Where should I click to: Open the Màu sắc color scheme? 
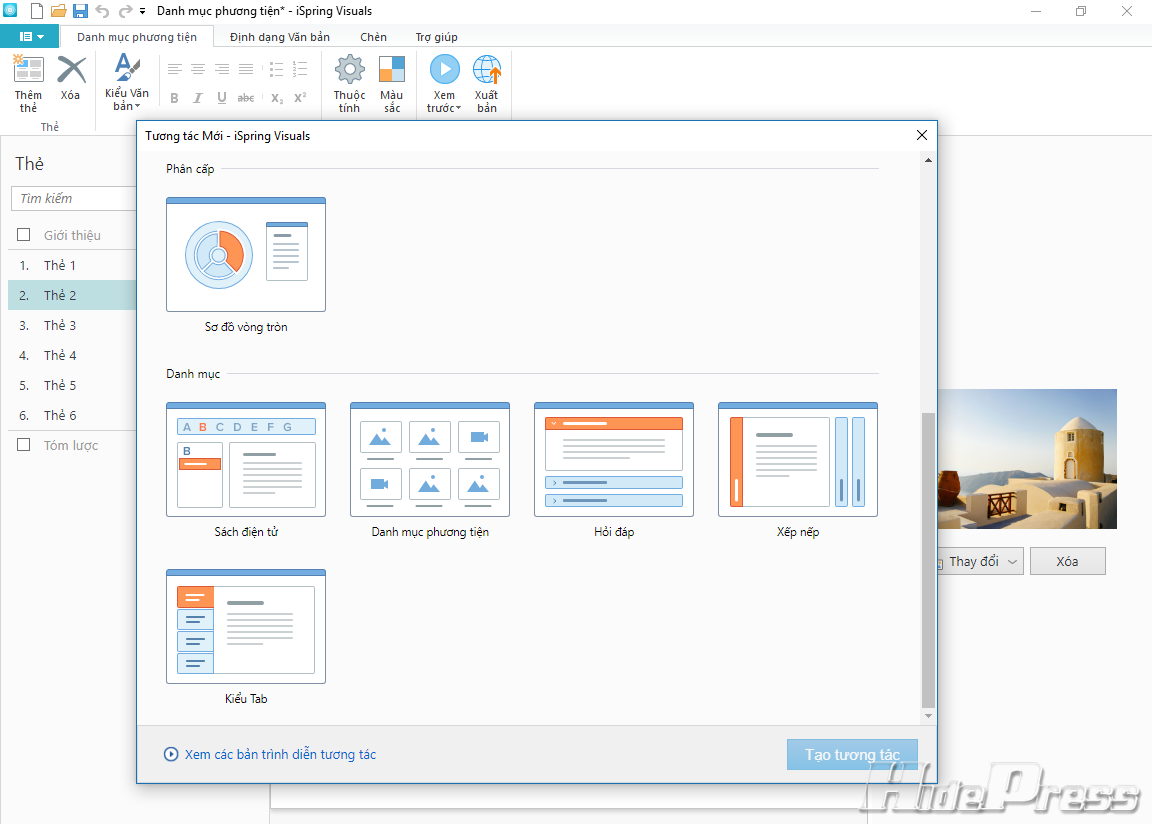coord(392,72)
